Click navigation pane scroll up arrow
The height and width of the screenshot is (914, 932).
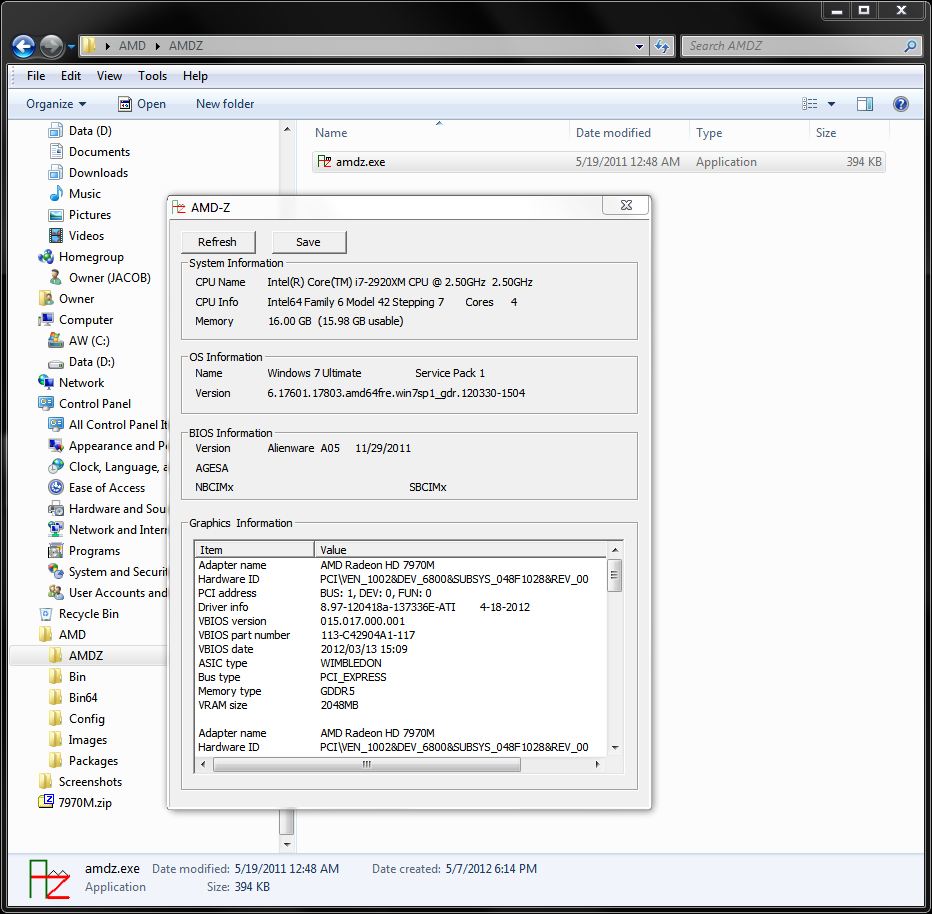point(287,129)
